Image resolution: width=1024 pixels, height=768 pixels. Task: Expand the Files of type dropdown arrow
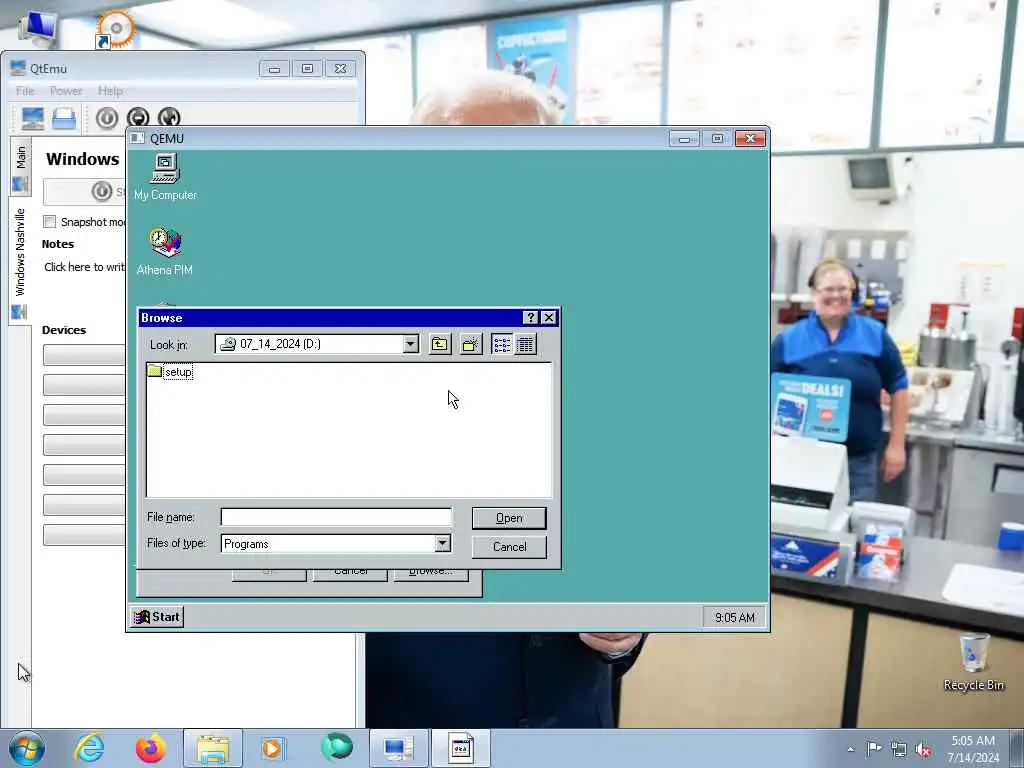(443, 543)
